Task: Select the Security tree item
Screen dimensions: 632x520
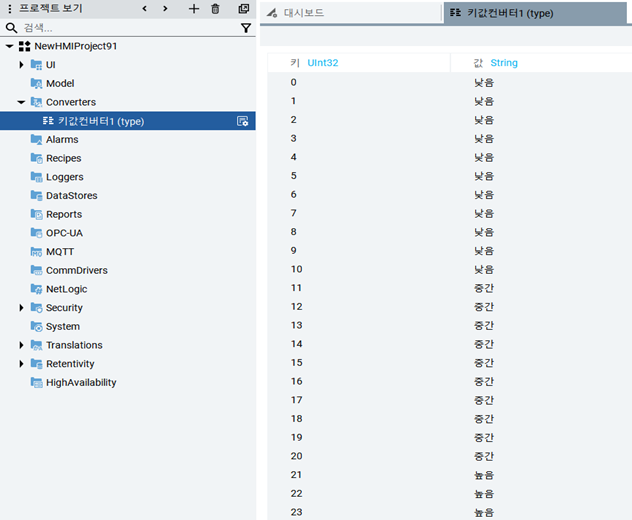Action: click(x=64, y=308)
